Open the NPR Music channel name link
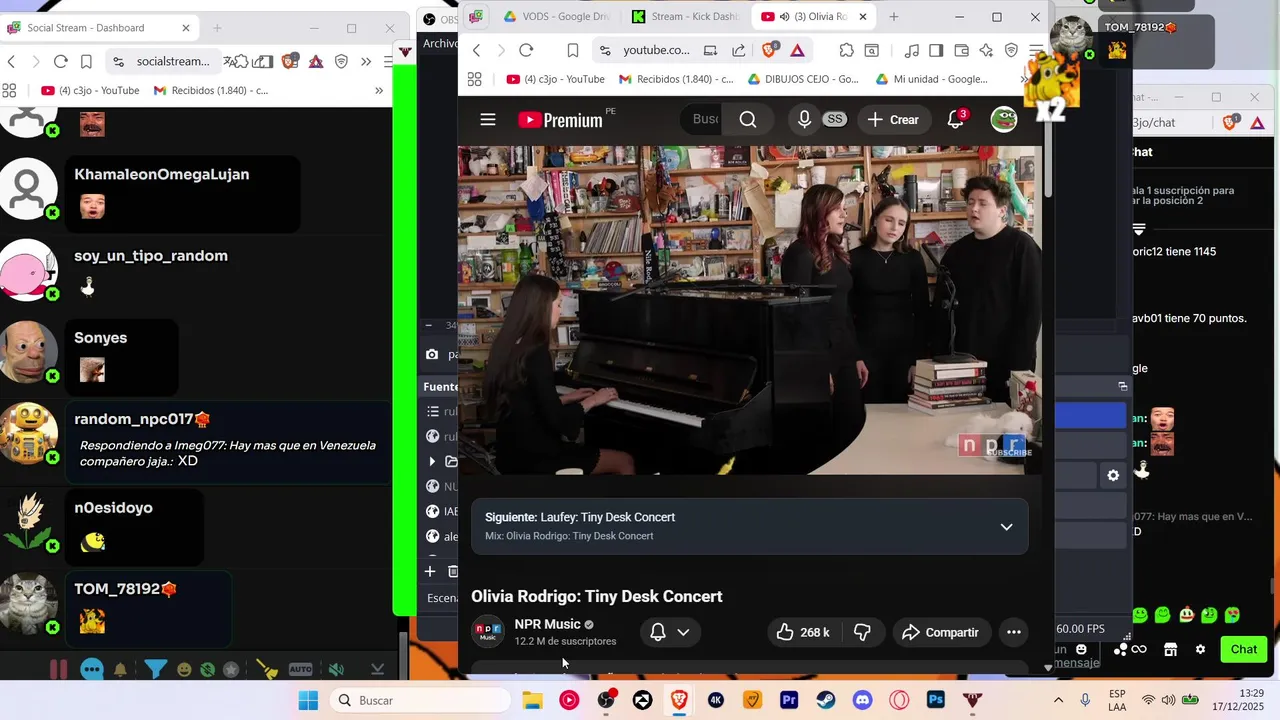 point(547,624)
